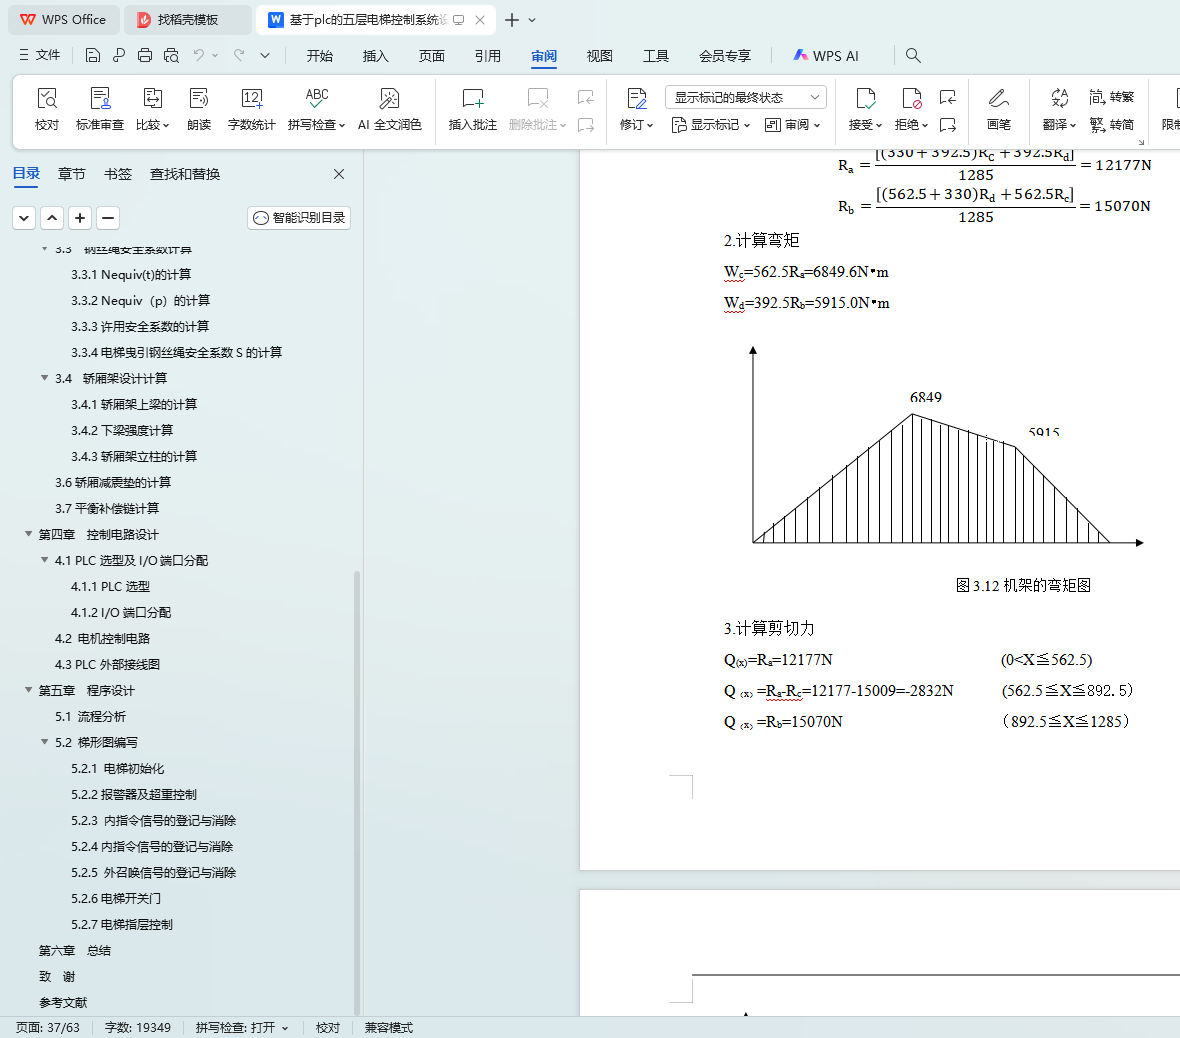Jump to next change icon

(947, 125)
